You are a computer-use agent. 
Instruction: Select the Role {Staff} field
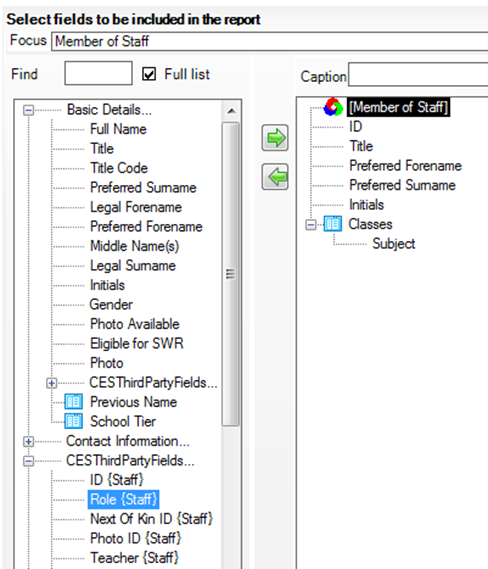pyautogui.click(x=123, y=499)
